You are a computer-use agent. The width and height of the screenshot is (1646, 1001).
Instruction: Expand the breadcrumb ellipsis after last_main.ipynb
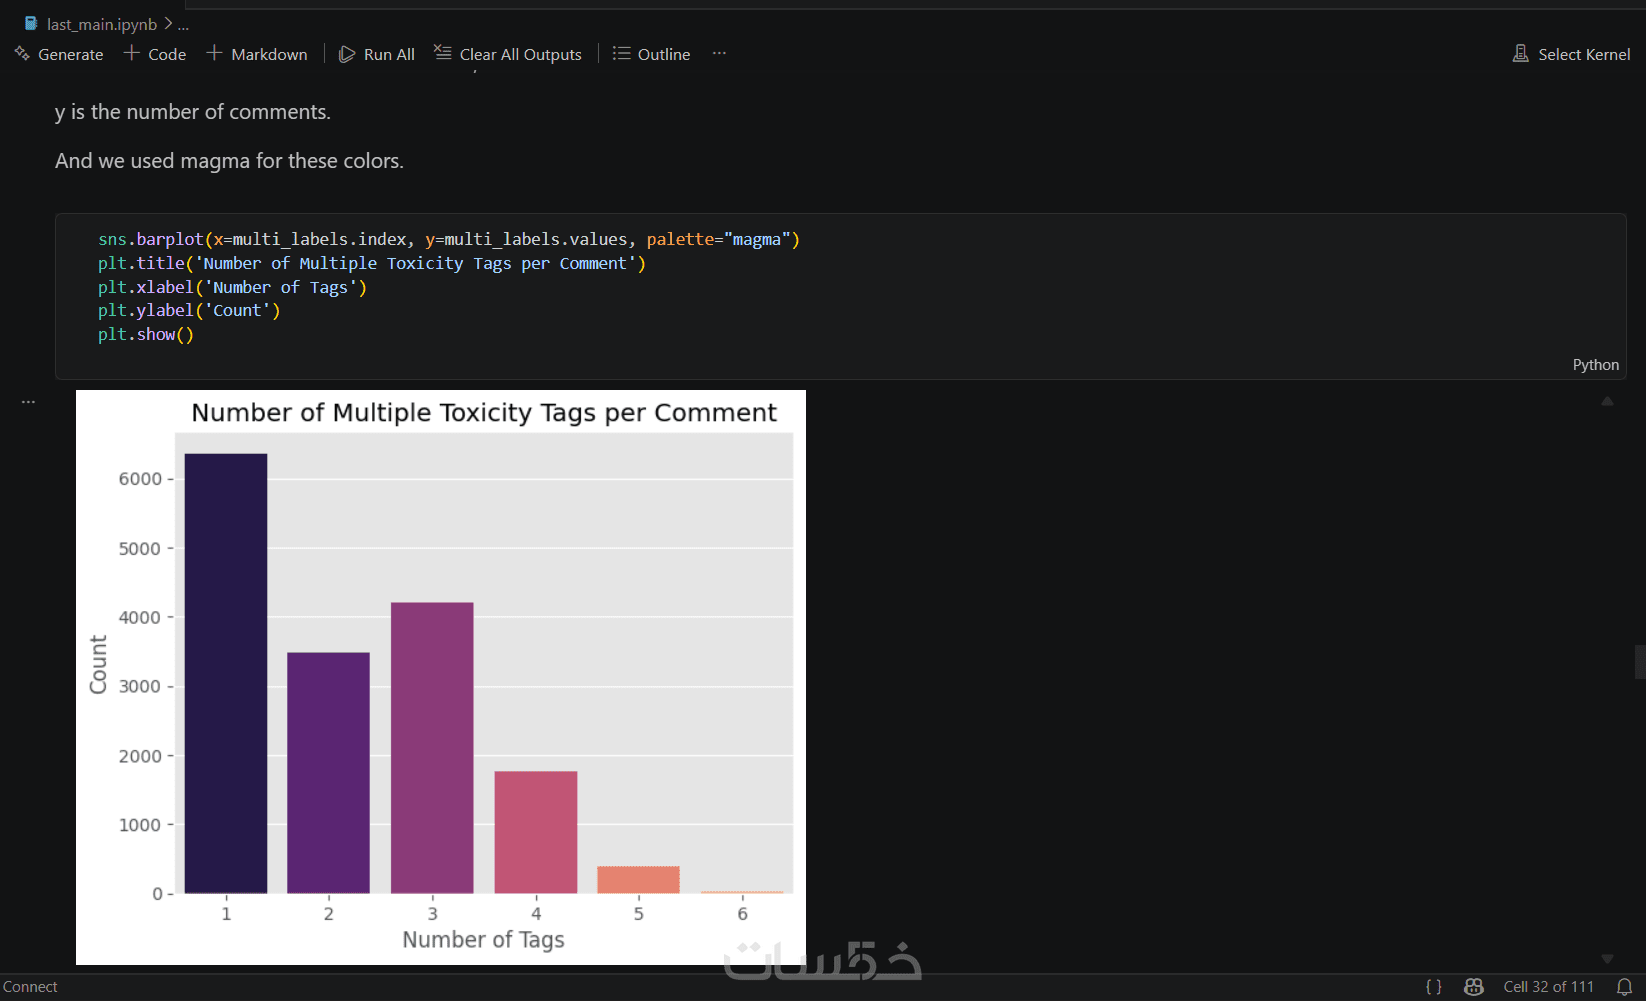pyautogui.click(x=183, y=24)
